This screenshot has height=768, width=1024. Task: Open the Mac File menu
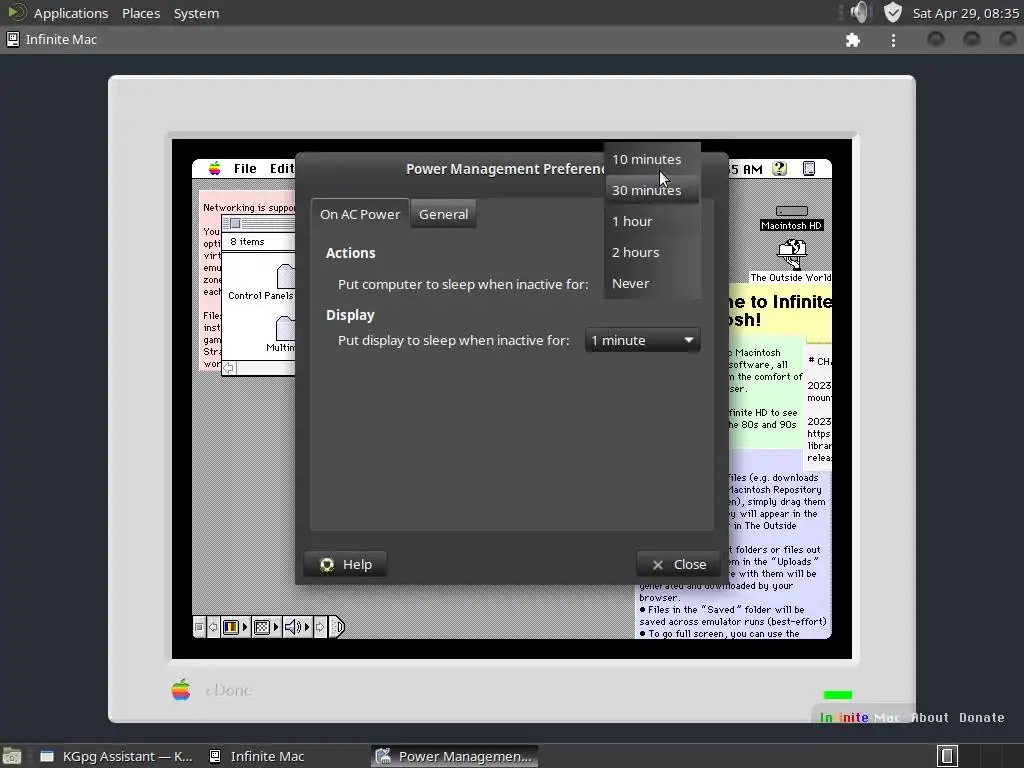pyautogui.click(x=245, y=168)
